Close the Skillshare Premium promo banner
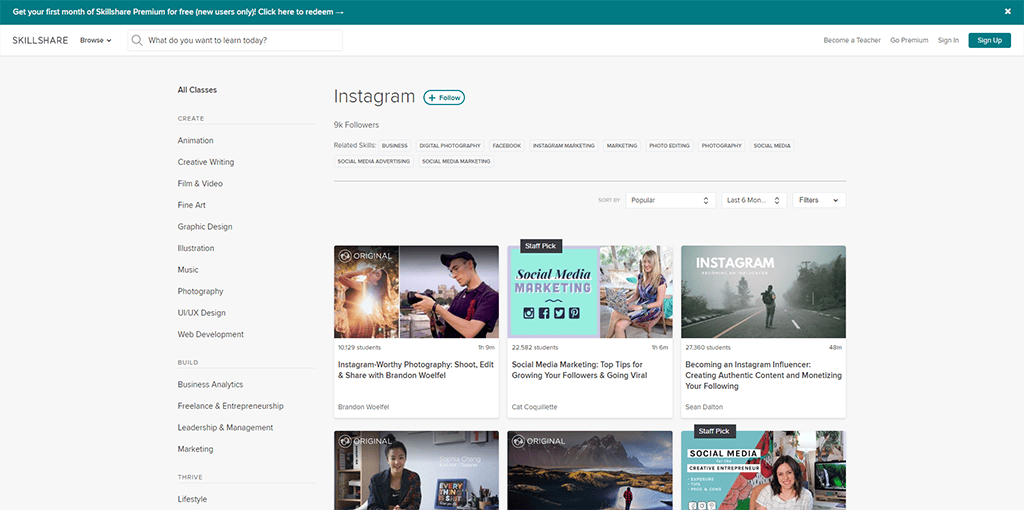The width and height of the screenshot is (1024, 510). [x=1008, y=12]
